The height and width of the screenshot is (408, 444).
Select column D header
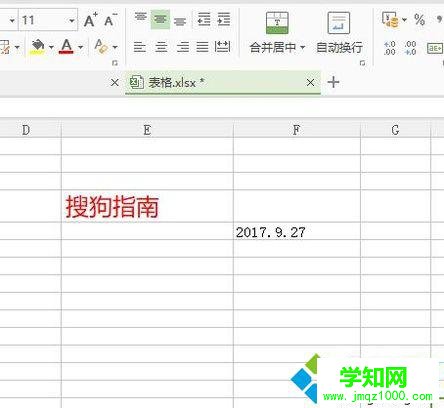(x=30, y=130)
